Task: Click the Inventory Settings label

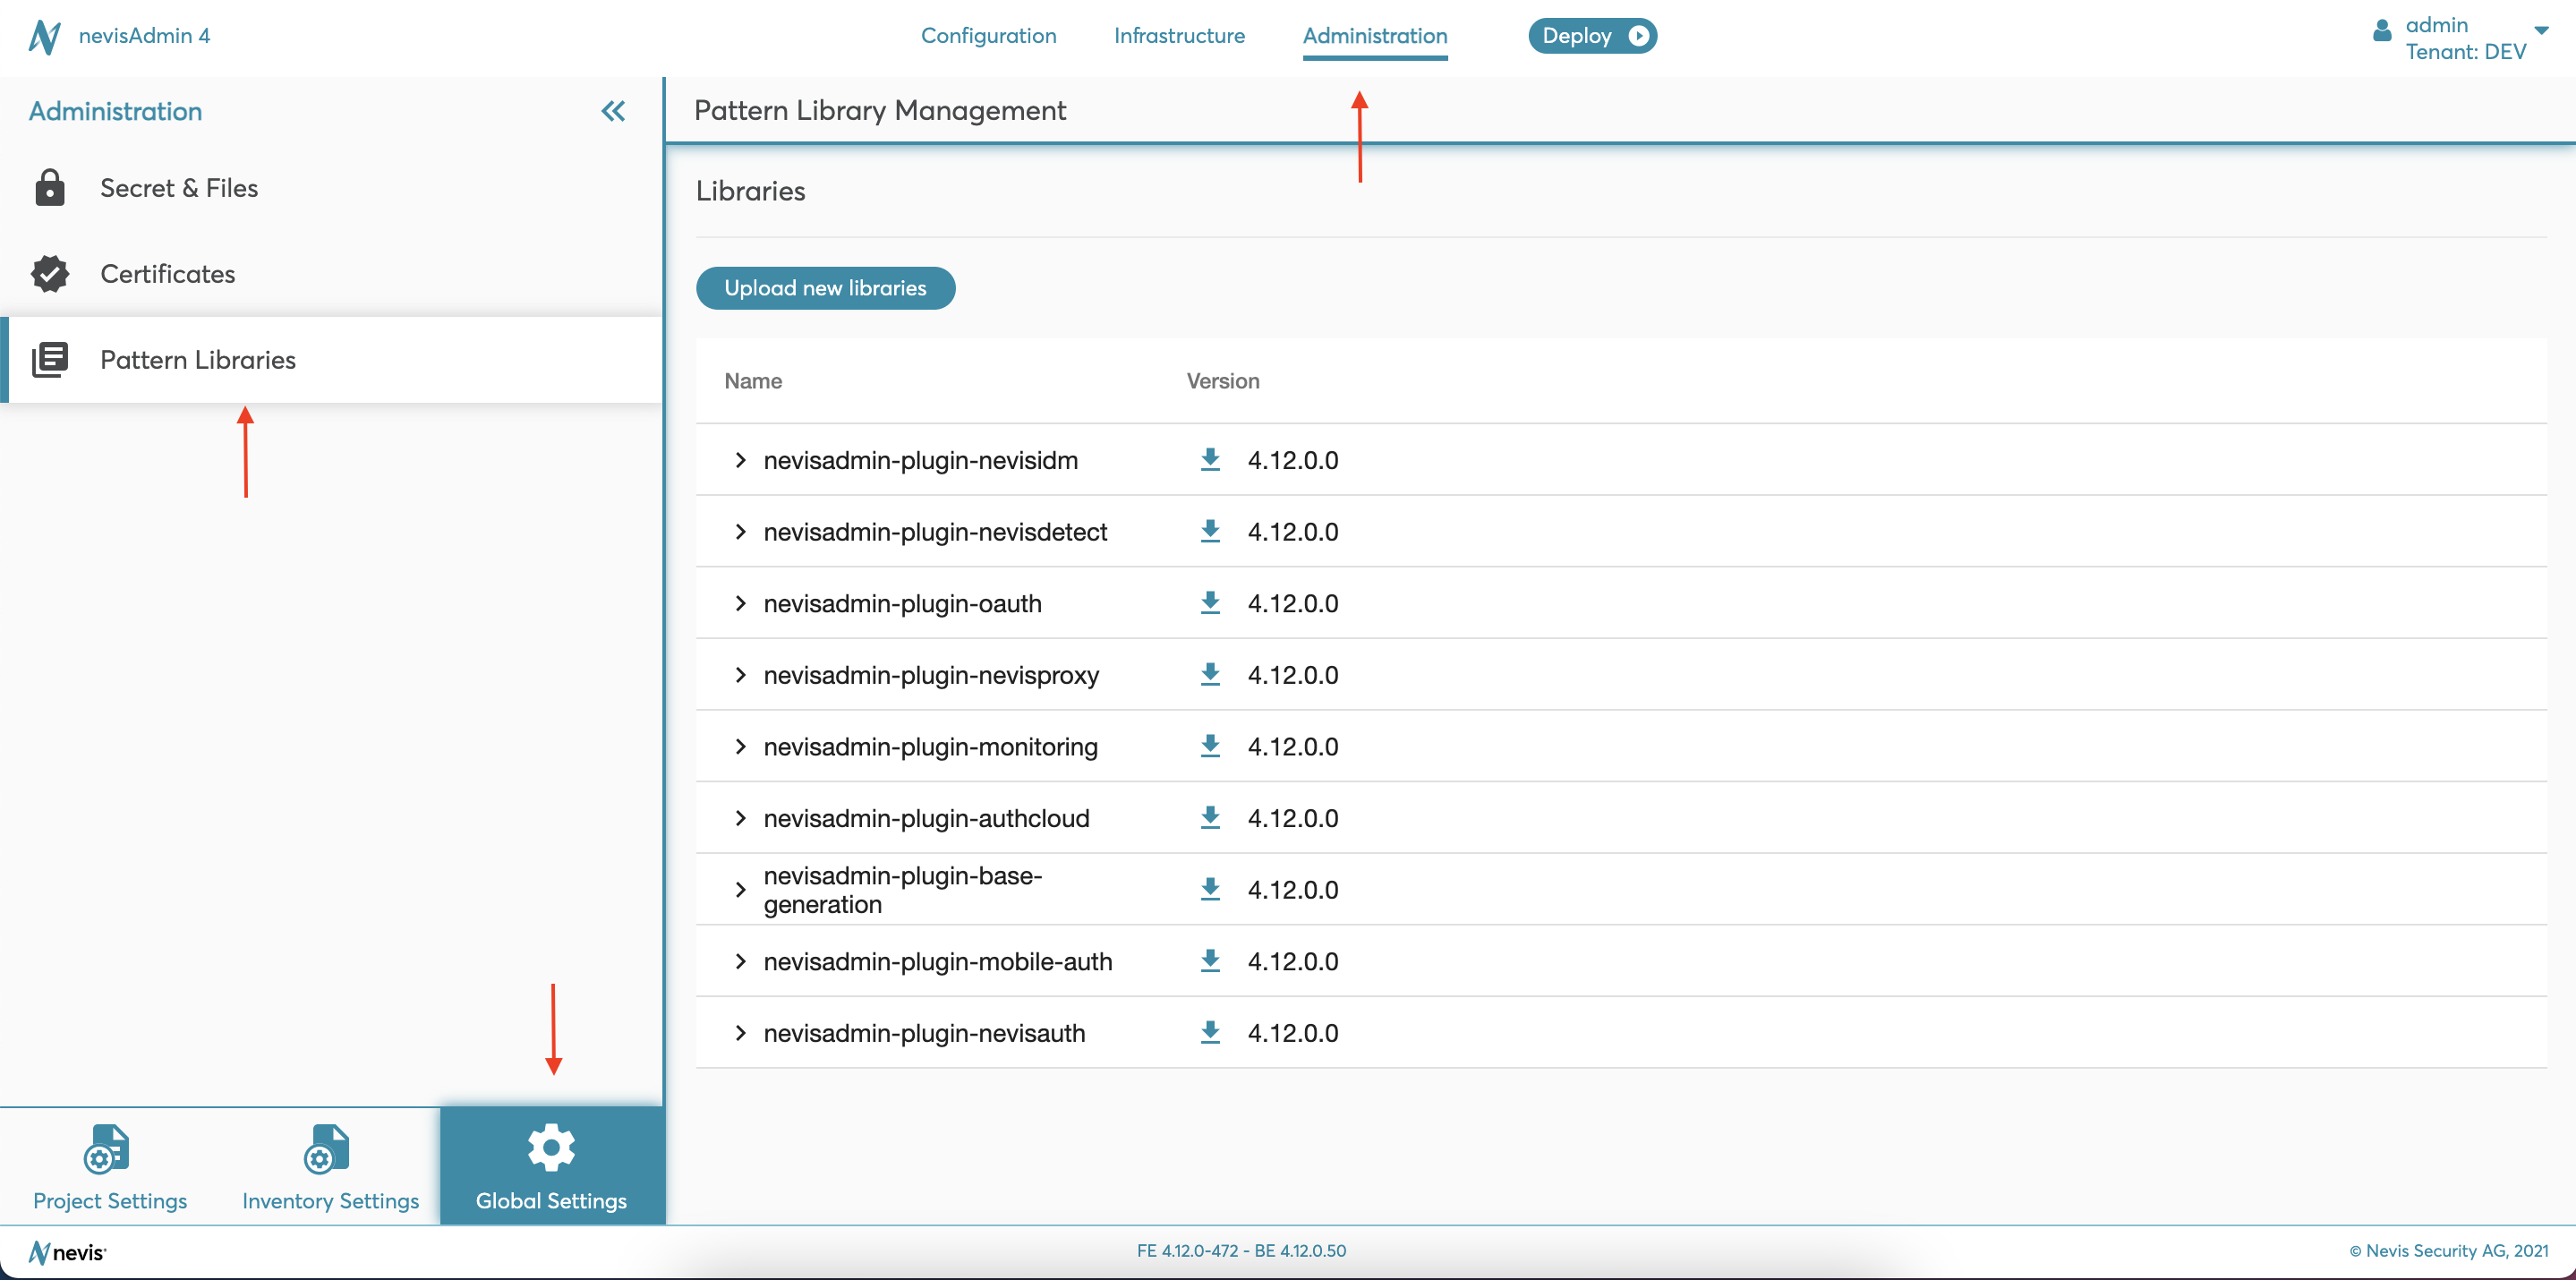Action: point(330,1201)
